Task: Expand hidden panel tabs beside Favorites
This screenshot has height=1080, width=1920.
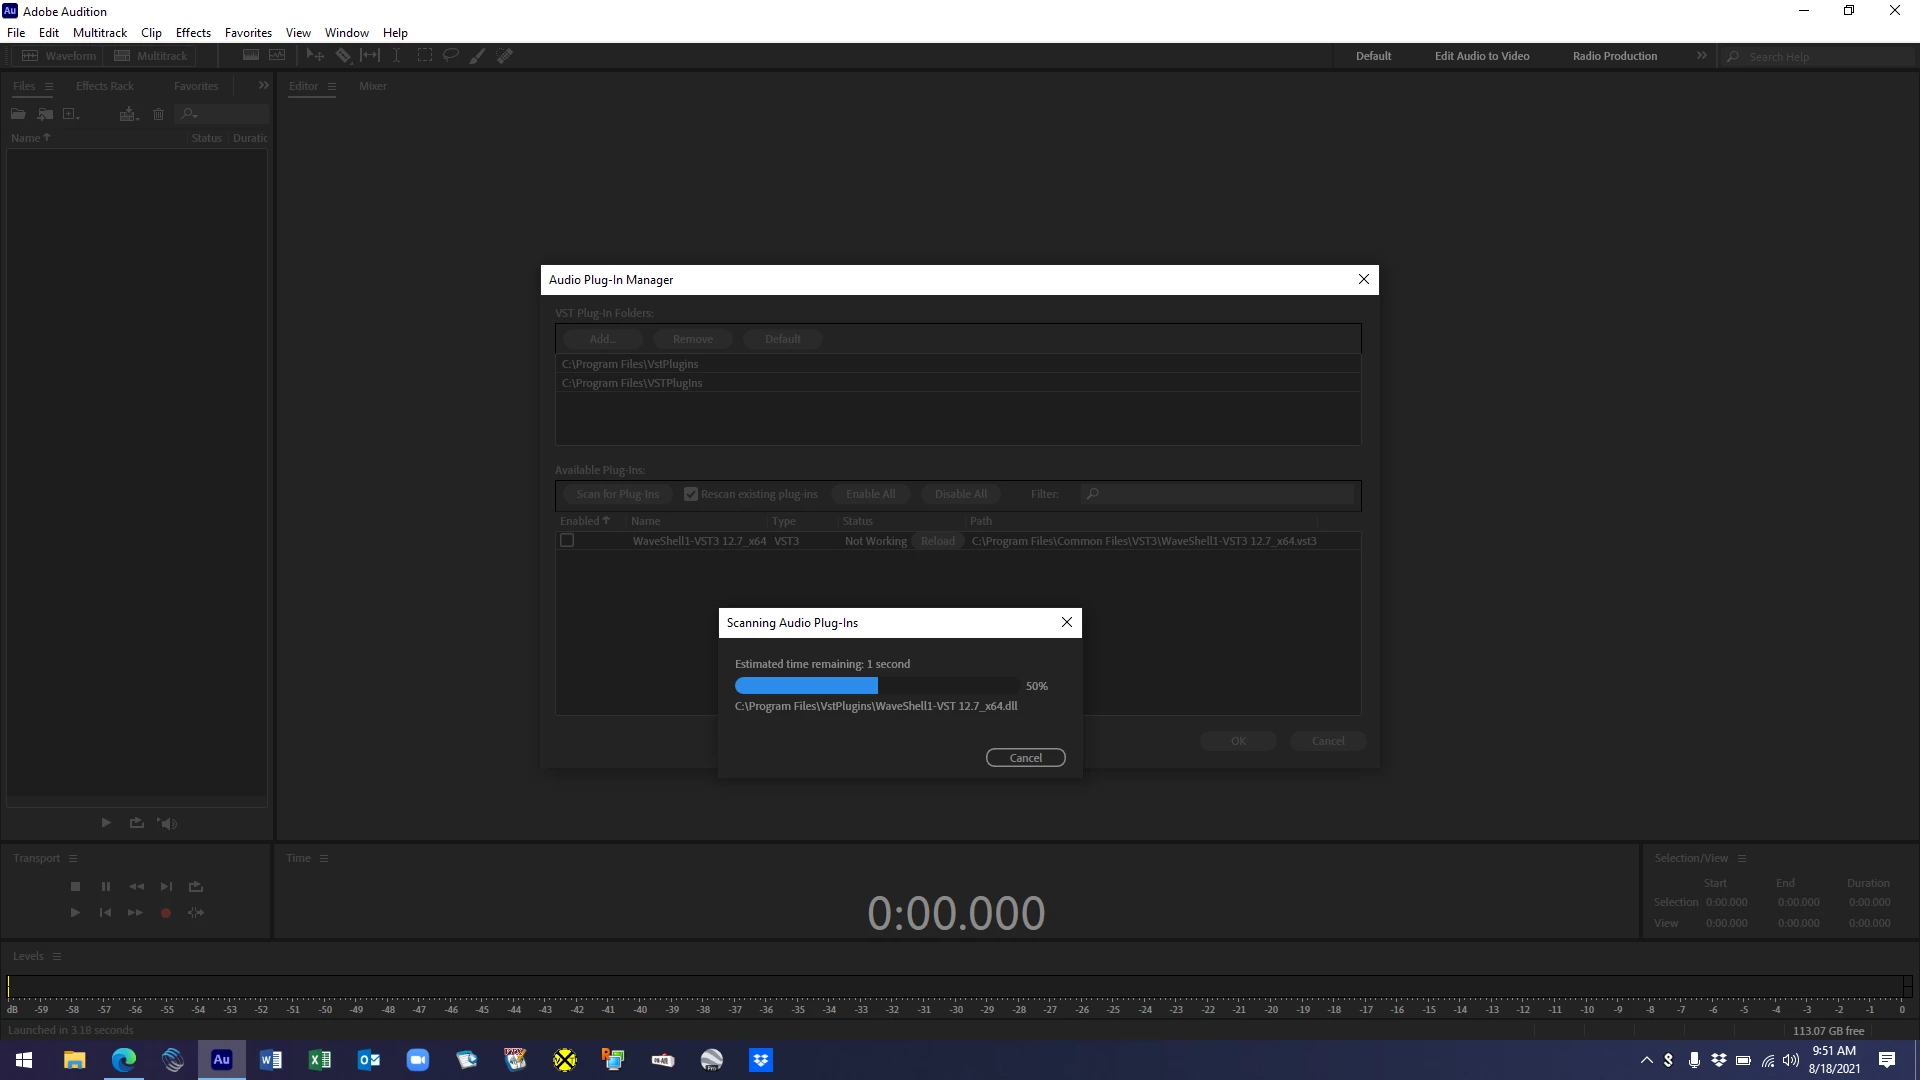Action: tap(263, 86)
